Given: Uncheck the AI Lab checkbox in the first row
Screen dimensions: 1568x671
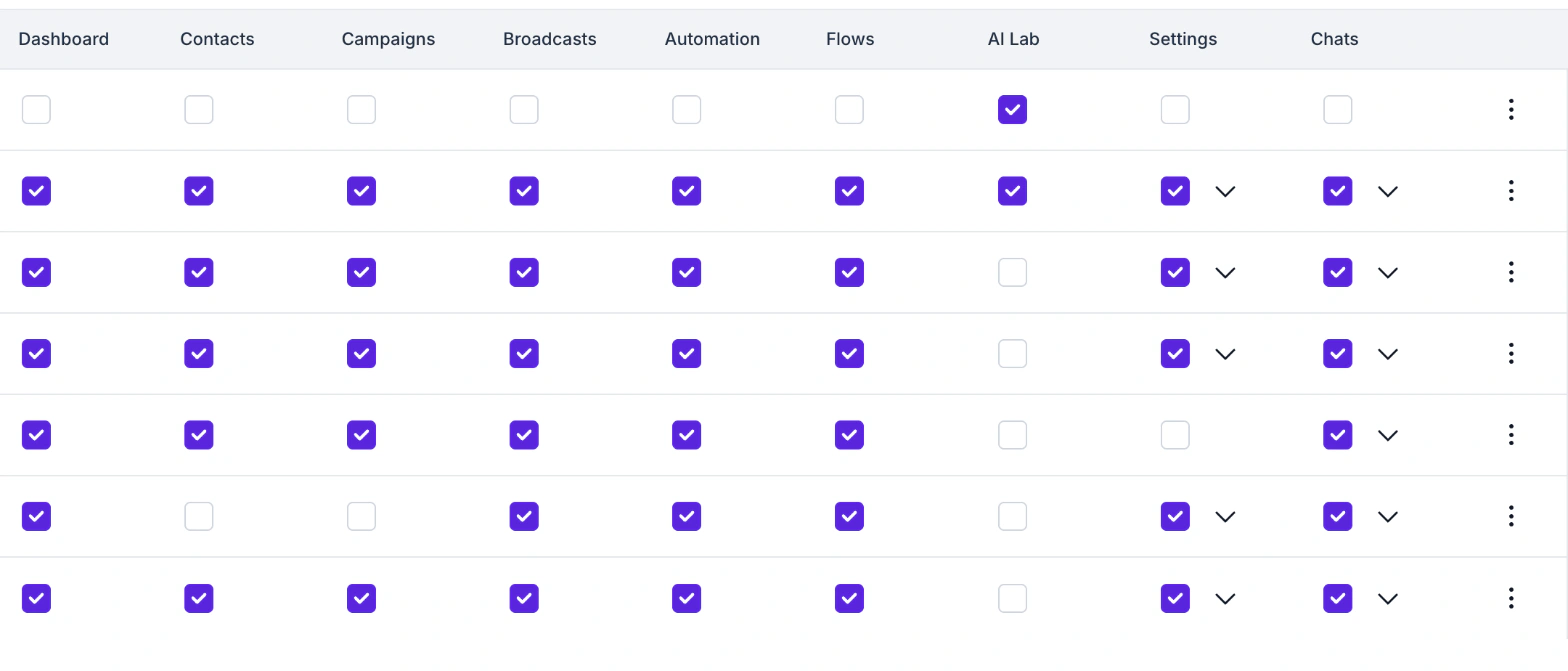Looking at the screenshot, I should pyautogui.click(x=1012, y=110).
